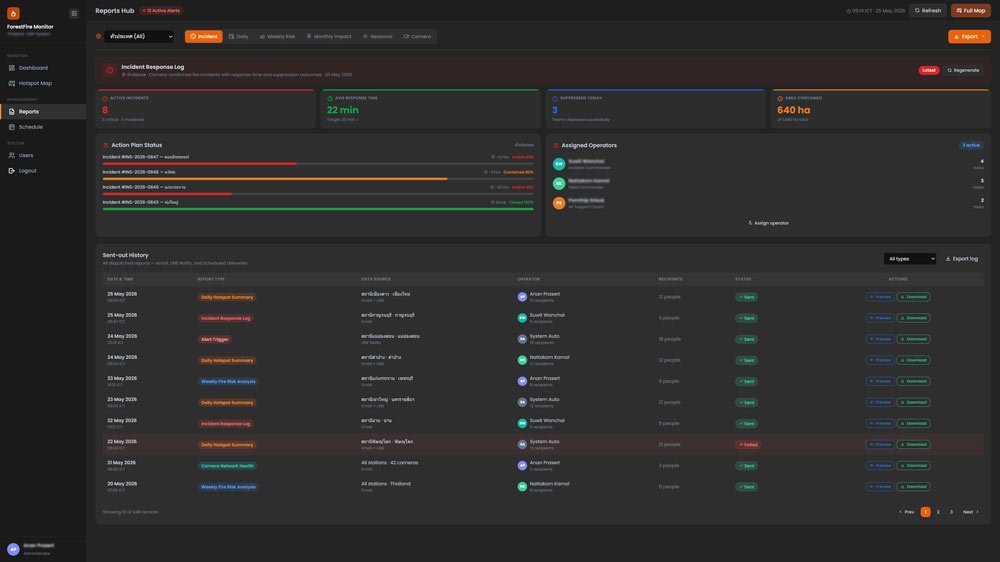Expand the All types filter dropdown
The width and height of the screenshot is (1000, 562).
click(910, 258)
